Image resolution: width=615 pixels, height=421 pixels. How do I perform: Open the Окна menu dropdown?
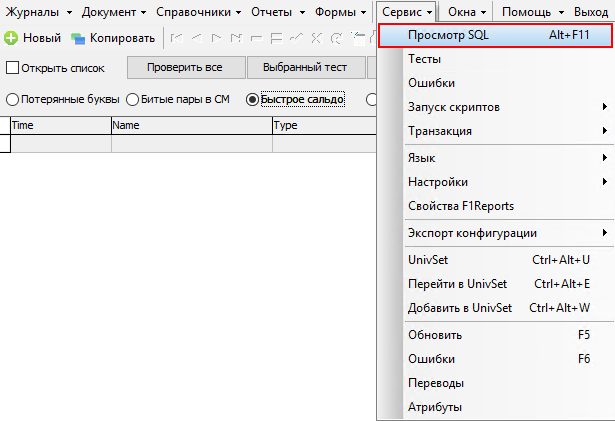click(467, 12)
